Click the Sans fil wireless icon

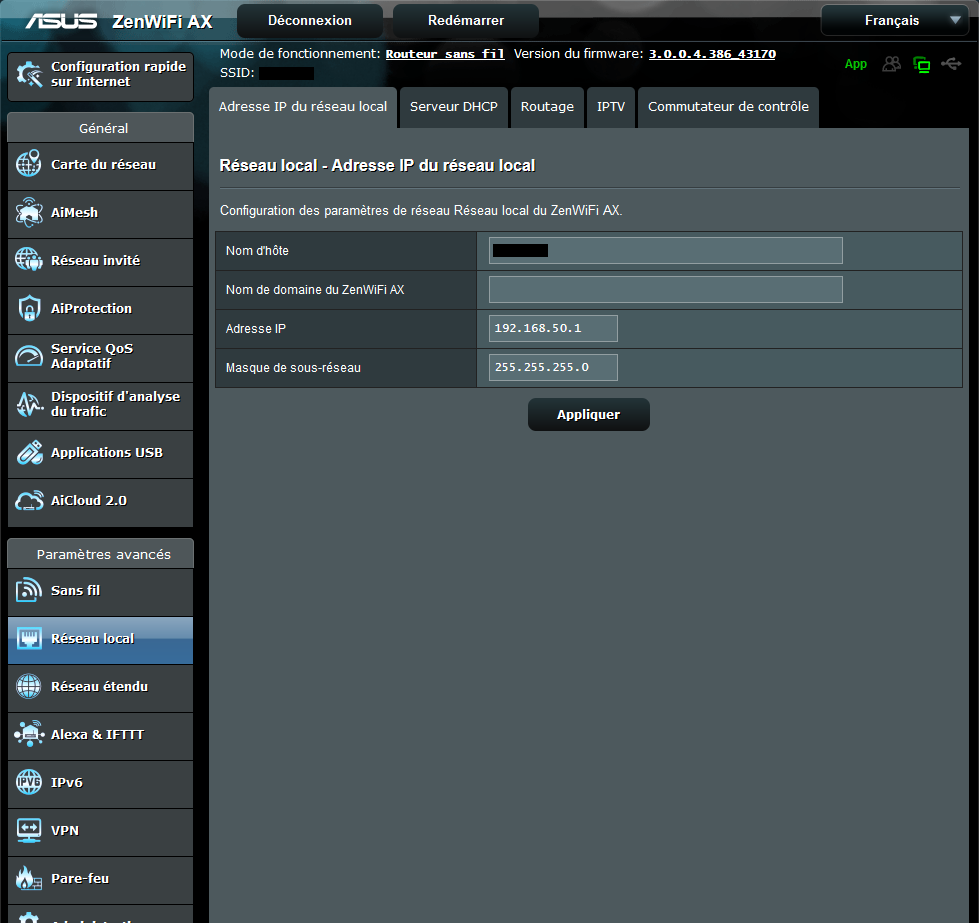pos(29,590)
